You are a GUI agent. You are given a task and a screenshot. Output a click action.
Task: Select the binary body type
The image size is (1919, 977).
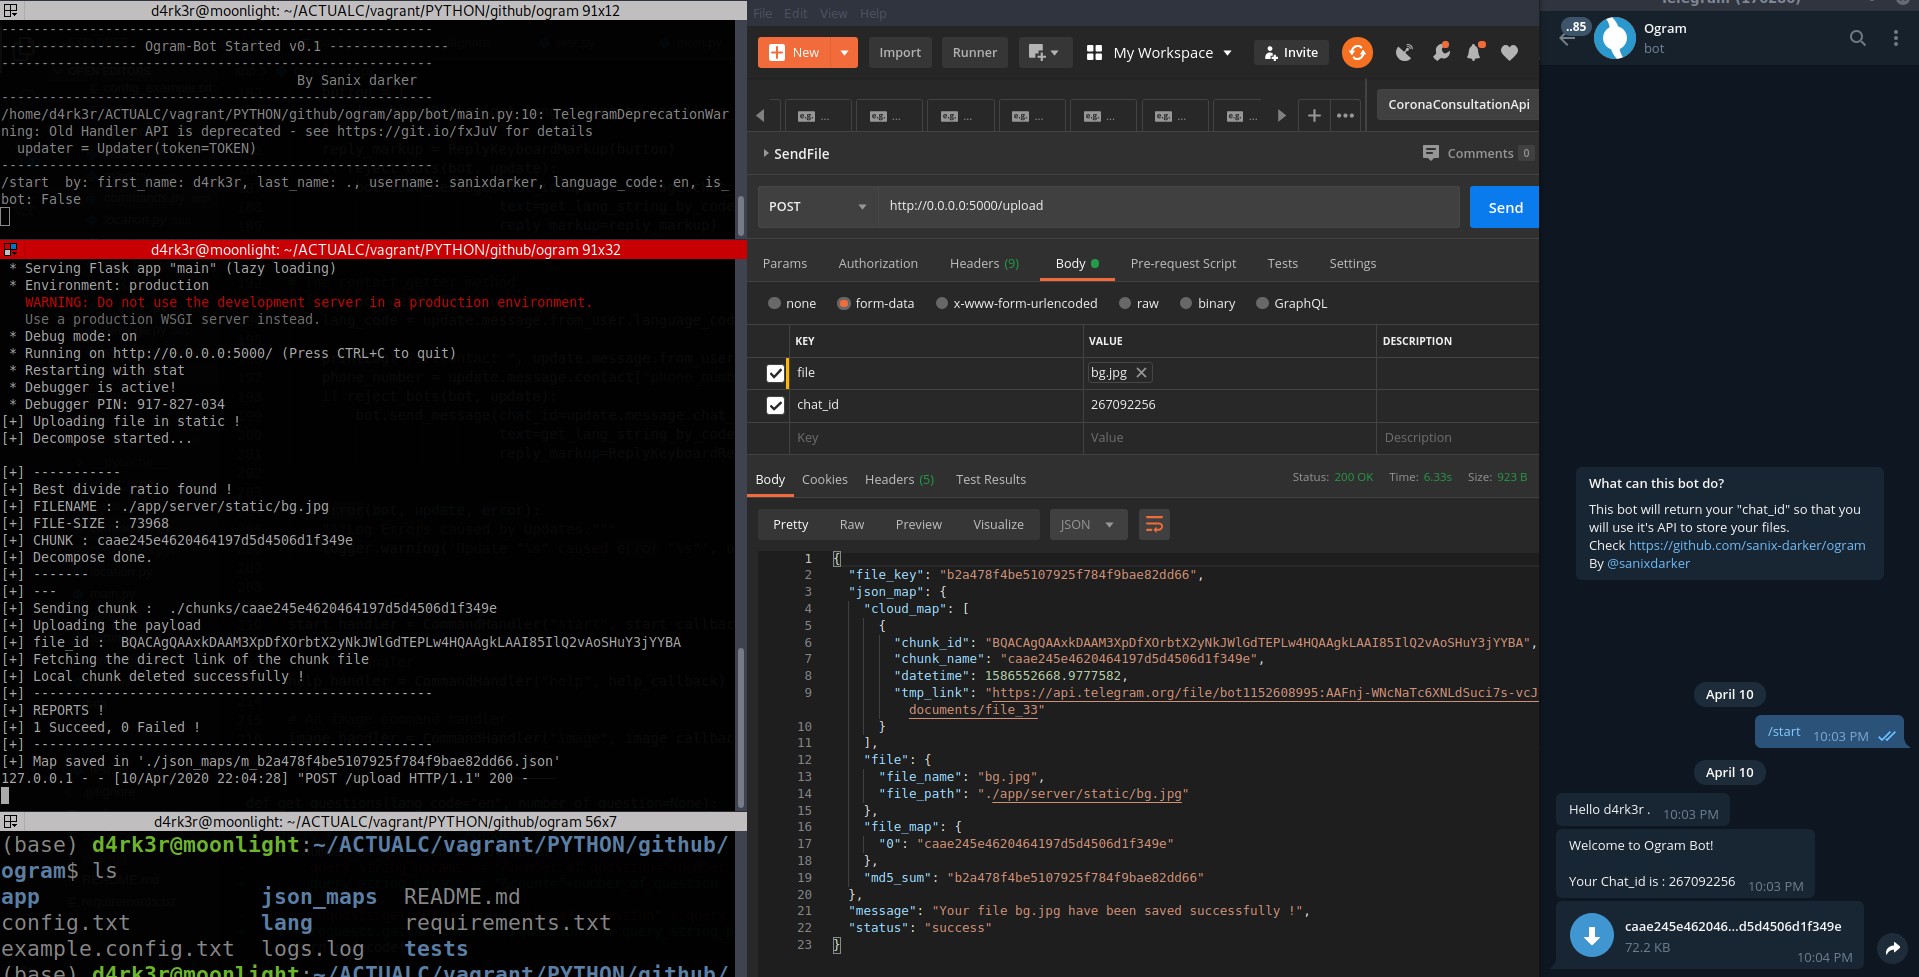click(x=1186, y=303)
